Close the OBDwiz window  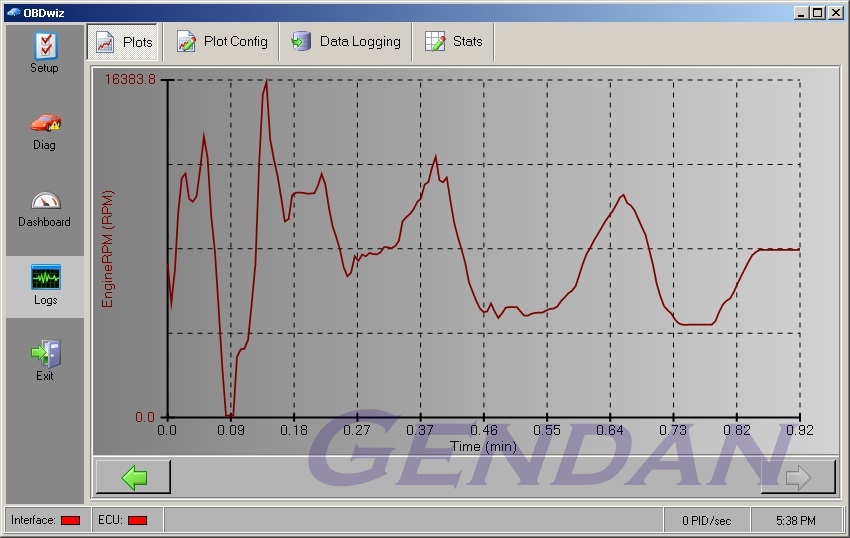tap(835, 12)
